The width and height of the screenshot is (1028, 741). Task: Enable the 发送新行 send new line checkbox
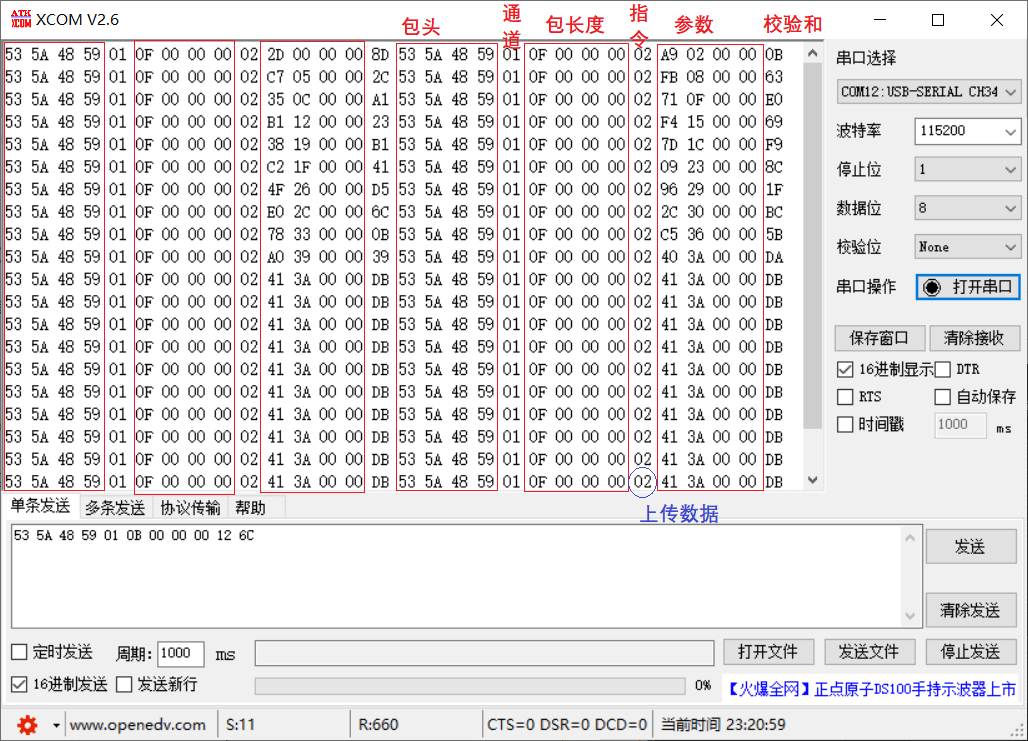click(124, 685)
